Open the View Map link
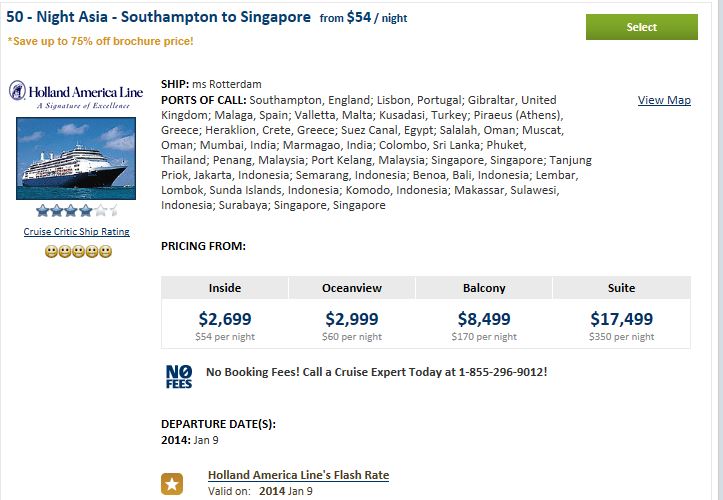Image resolution: width=723 pixels, height=500 pixels. [664, 100]
